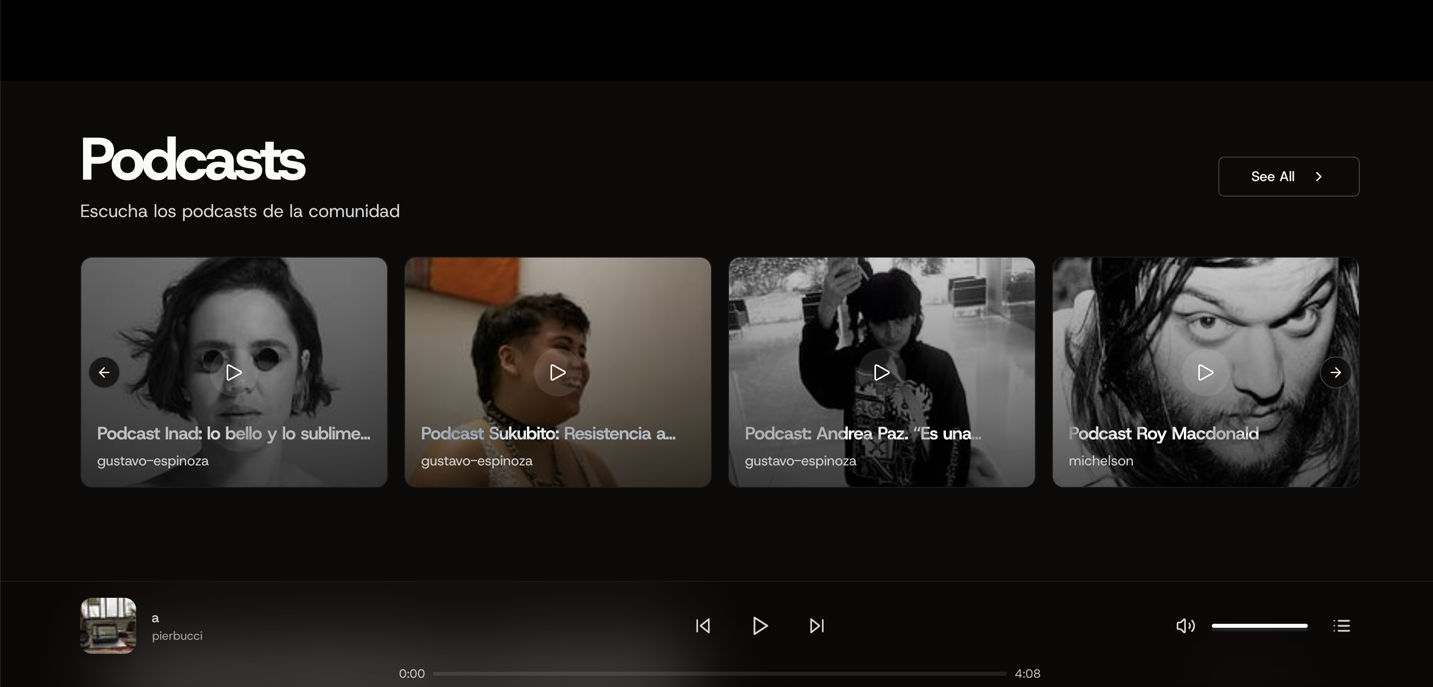This screenshot has width=1433, height=687.
Task: Seek on the playback progress bar
Action: (720, 672)
